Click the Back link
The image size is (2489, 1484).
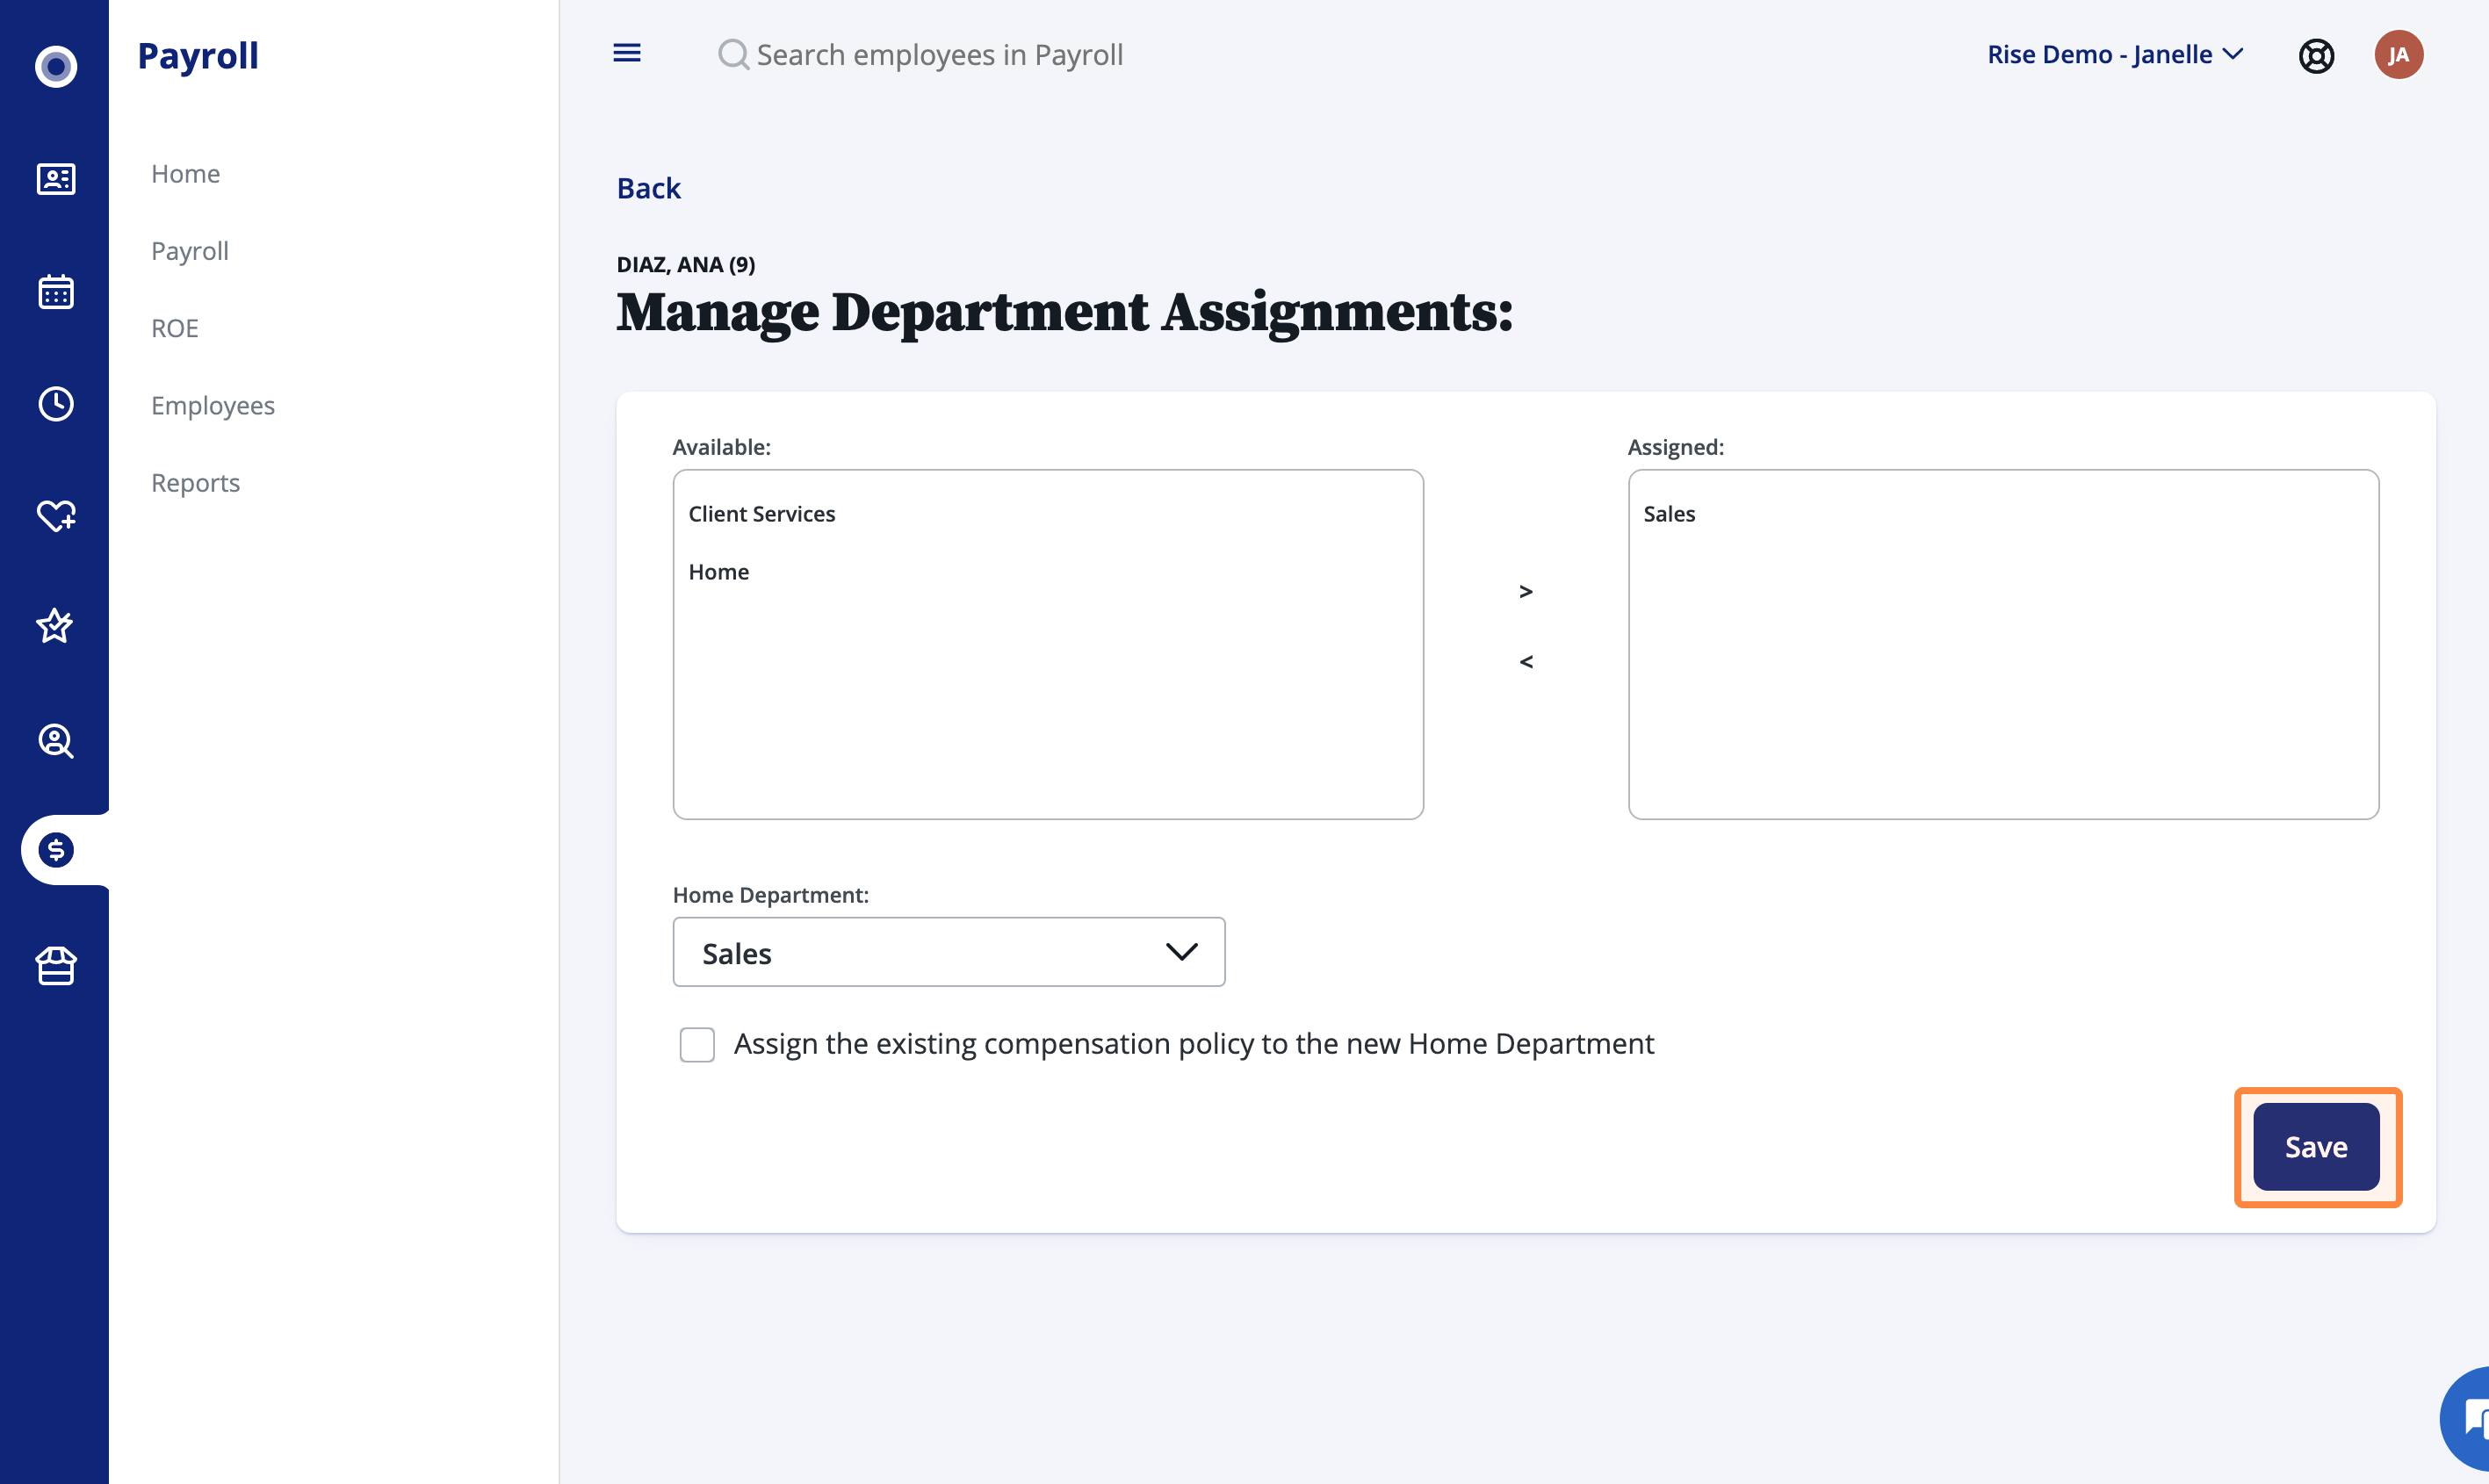(x=649, y=188)
